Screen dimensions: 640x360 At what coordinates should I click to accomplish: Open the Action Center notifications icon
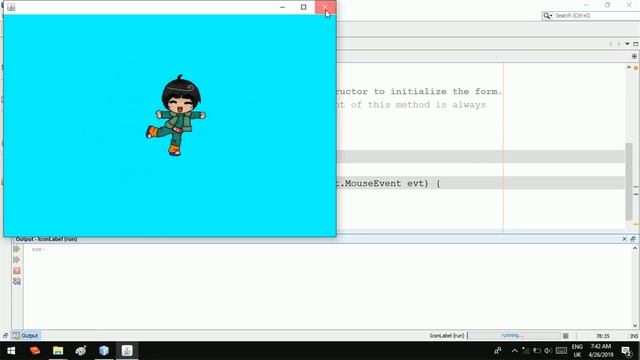click(627, 351)
